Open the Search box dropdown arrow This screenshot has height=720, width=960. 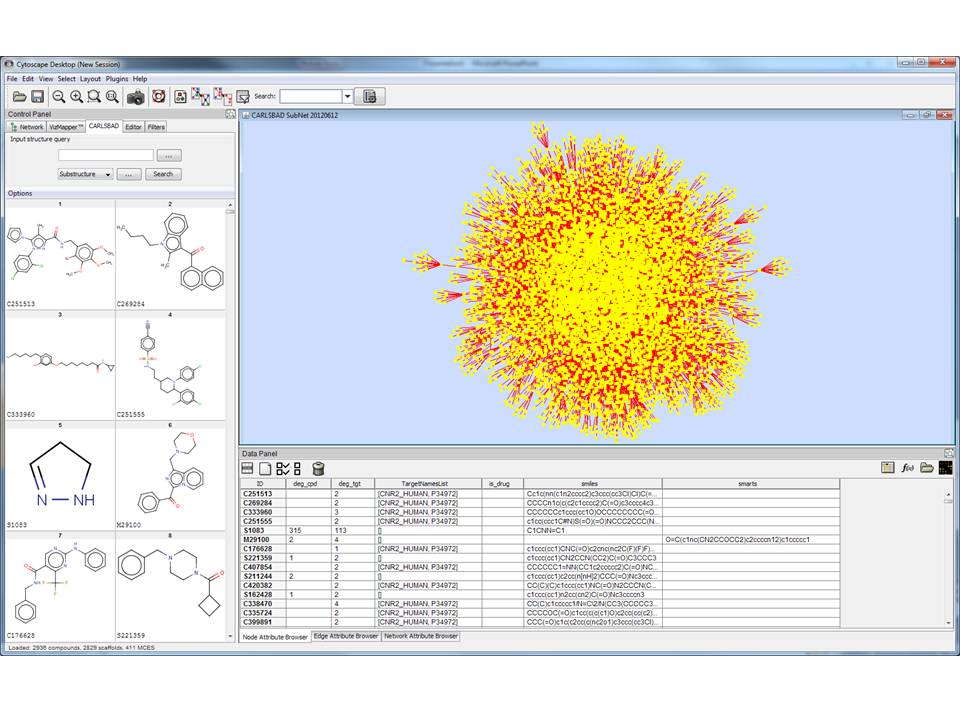pyautogui.click(x=348, y=97)
